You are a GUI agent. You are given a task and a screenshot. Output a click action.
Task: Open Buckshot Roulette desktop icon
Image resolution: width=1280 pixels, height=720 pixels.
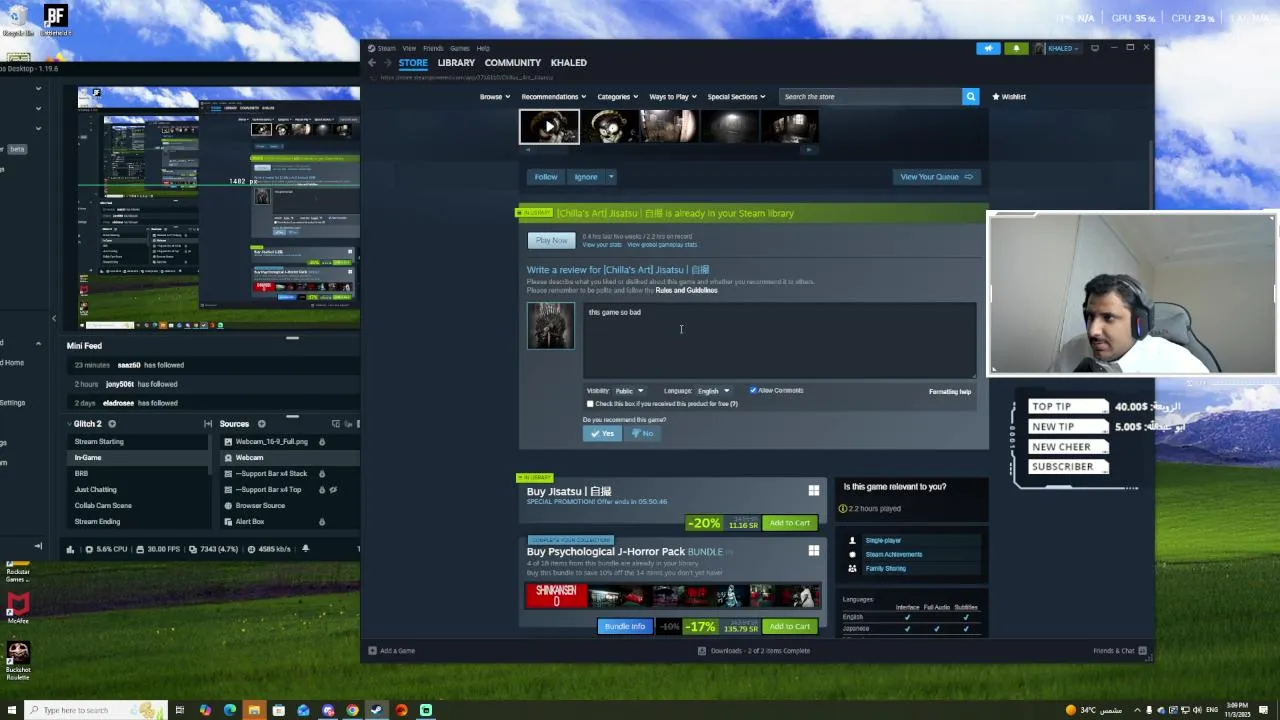coord(17,660)
